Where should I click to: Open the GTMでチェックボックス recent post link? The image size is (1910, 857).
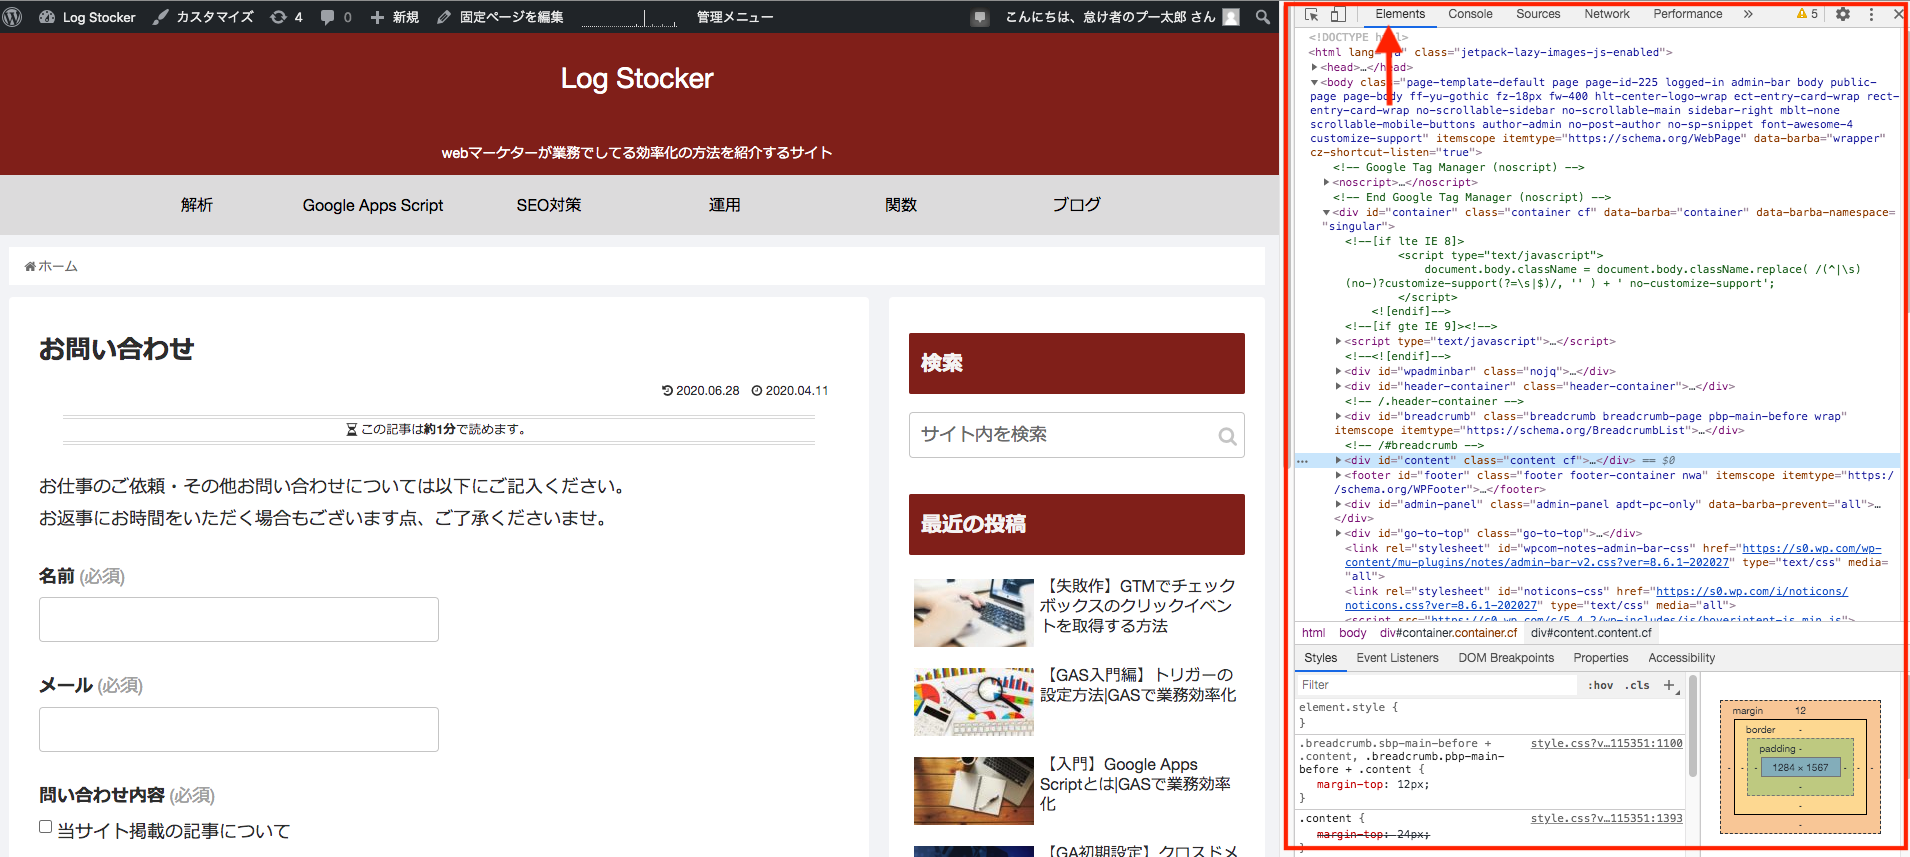[1138, 606]
